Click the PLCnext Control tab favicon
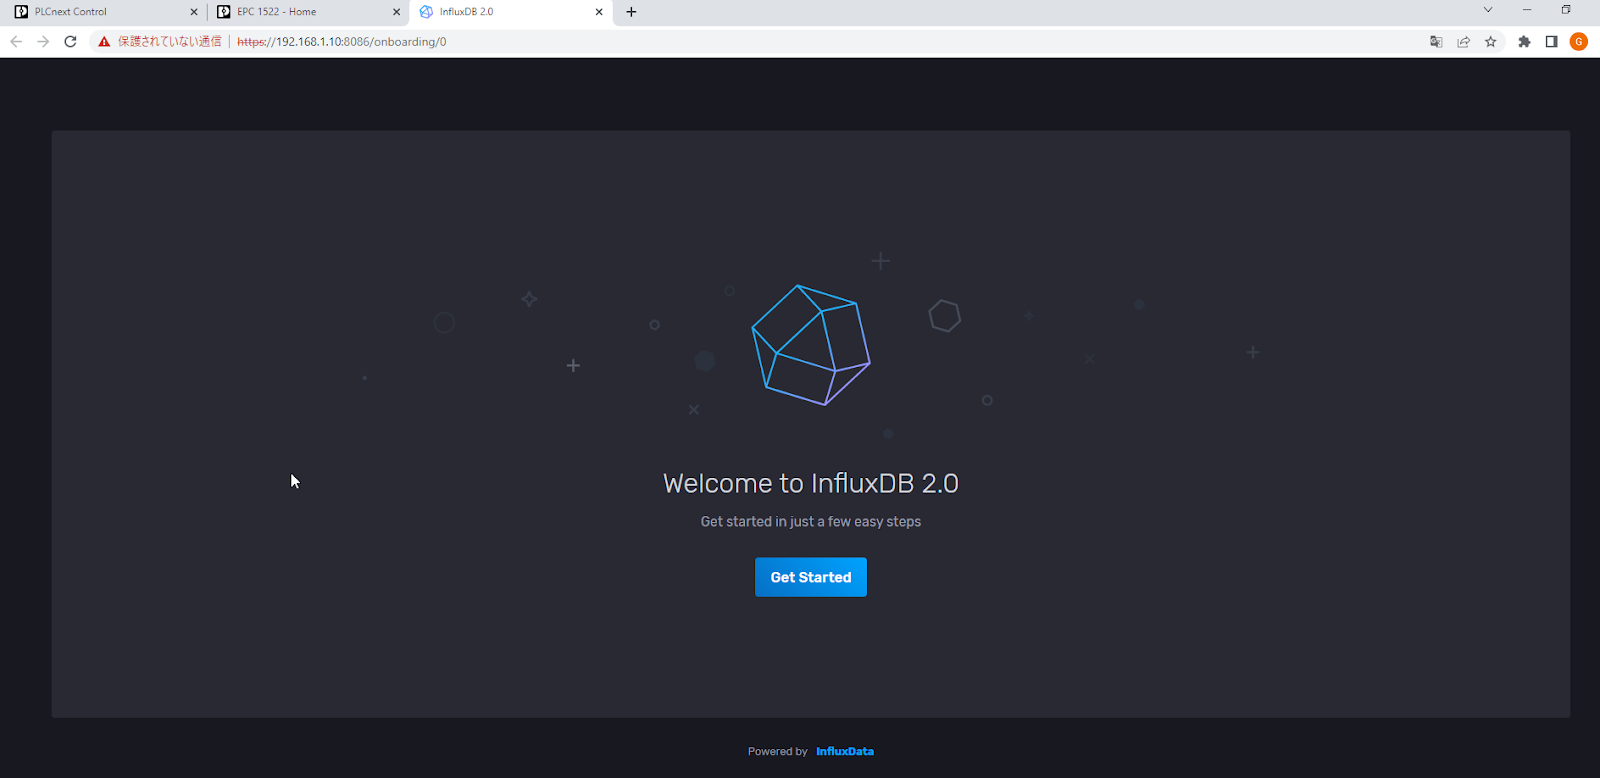 click(21, 12)
